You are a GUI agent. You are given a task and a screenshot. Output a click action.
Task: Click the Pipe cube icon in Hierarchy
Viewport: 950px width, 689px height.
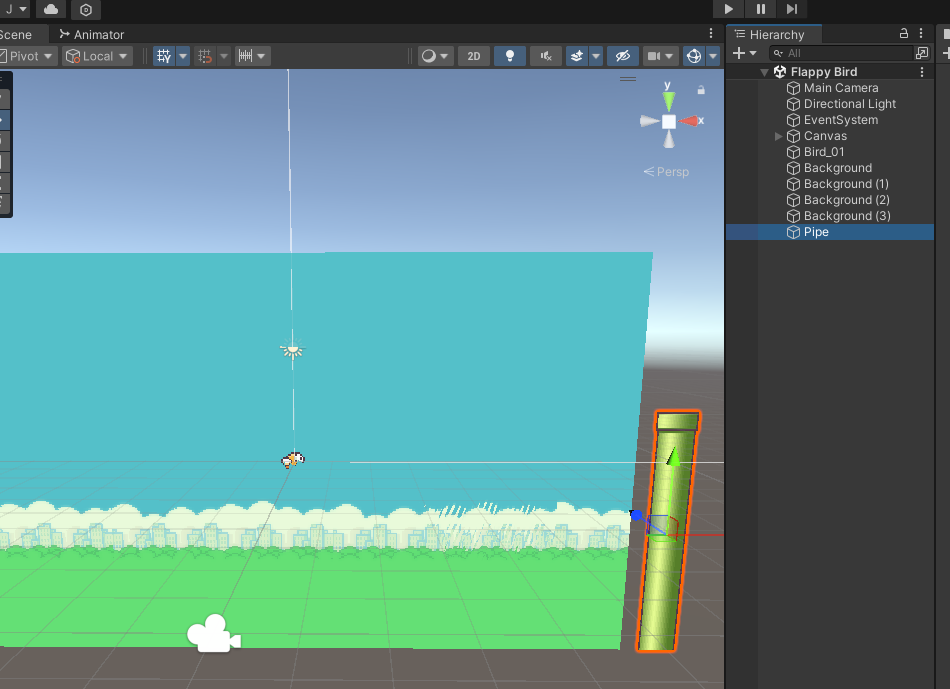(x=793, y=232)
